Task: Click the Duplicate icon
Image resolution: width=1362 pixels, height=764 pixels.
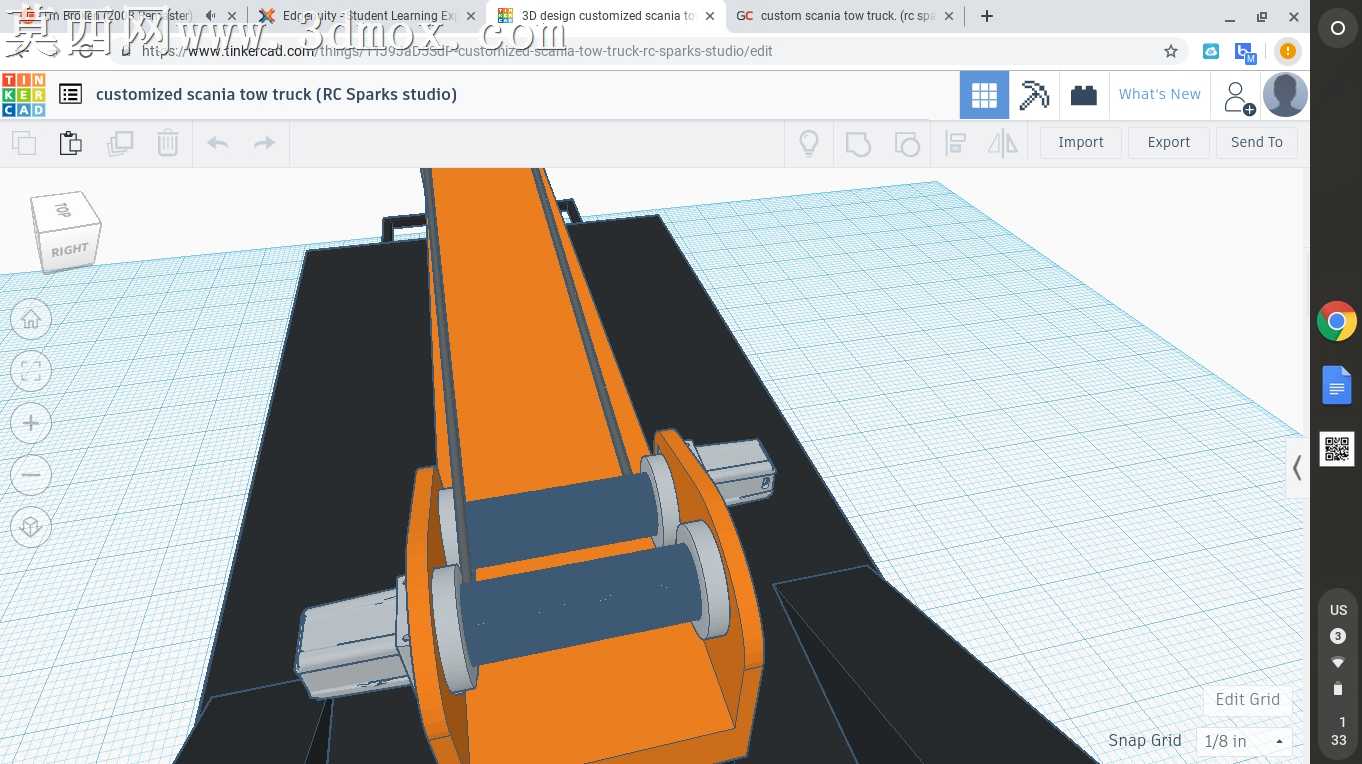Action: tap(120, 143)
